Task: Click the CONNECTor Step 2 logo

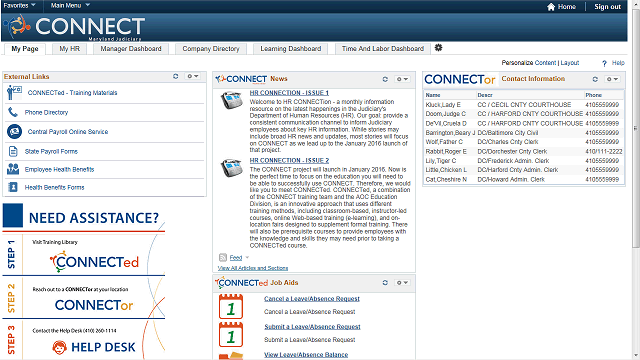Action: [94, 305]
